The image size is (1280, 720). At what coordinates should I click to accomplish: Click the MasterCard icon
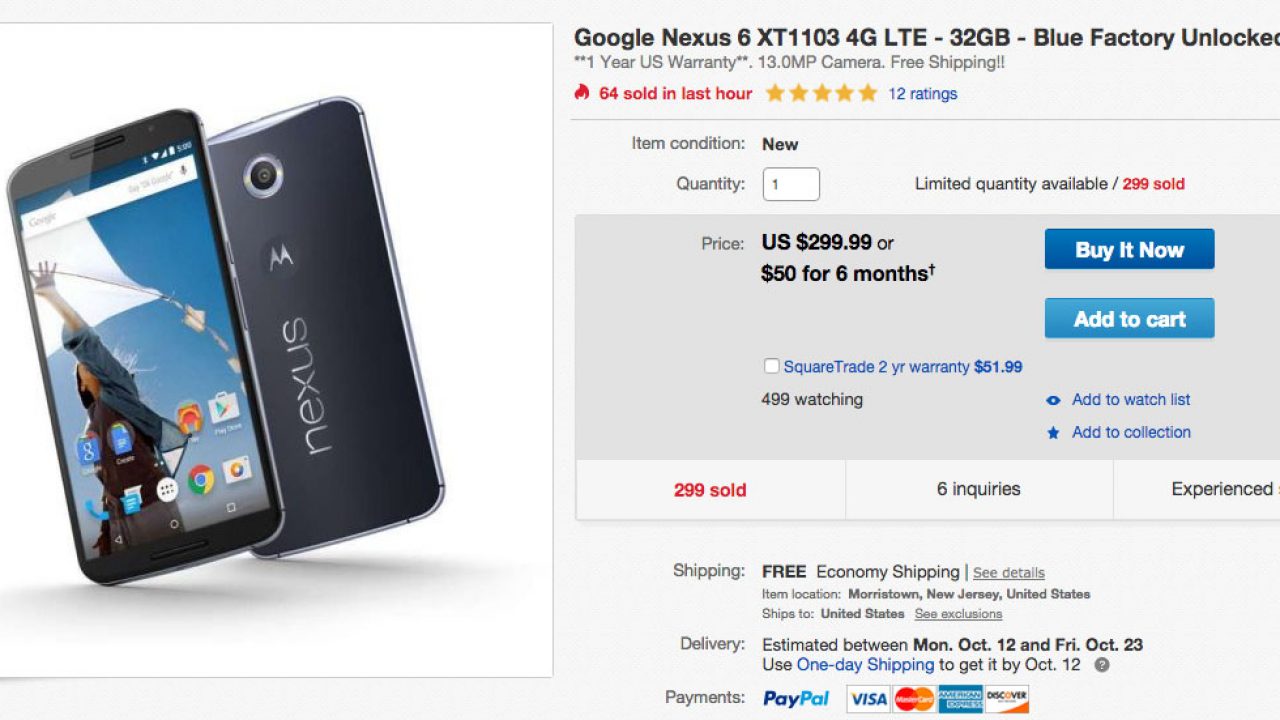coord(914,698)
